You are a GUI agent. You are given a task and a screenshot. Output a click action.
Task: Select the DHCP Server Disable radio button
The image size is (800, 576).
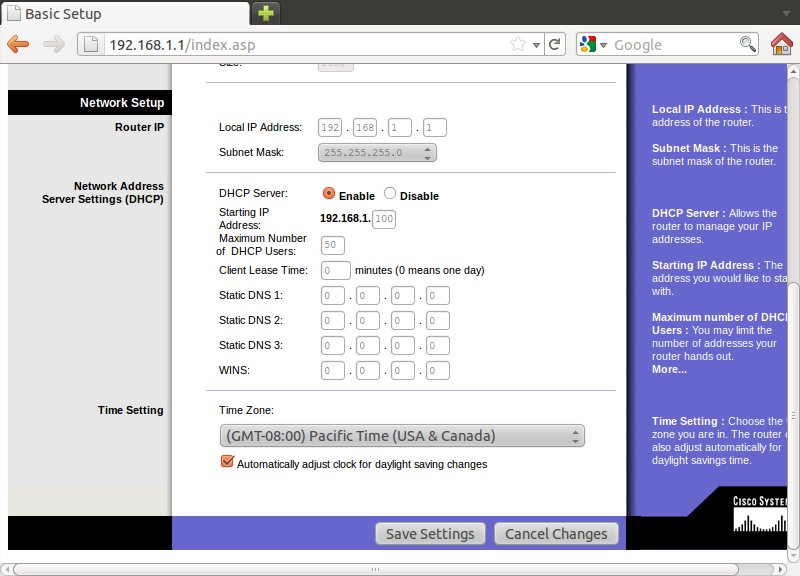390,194
